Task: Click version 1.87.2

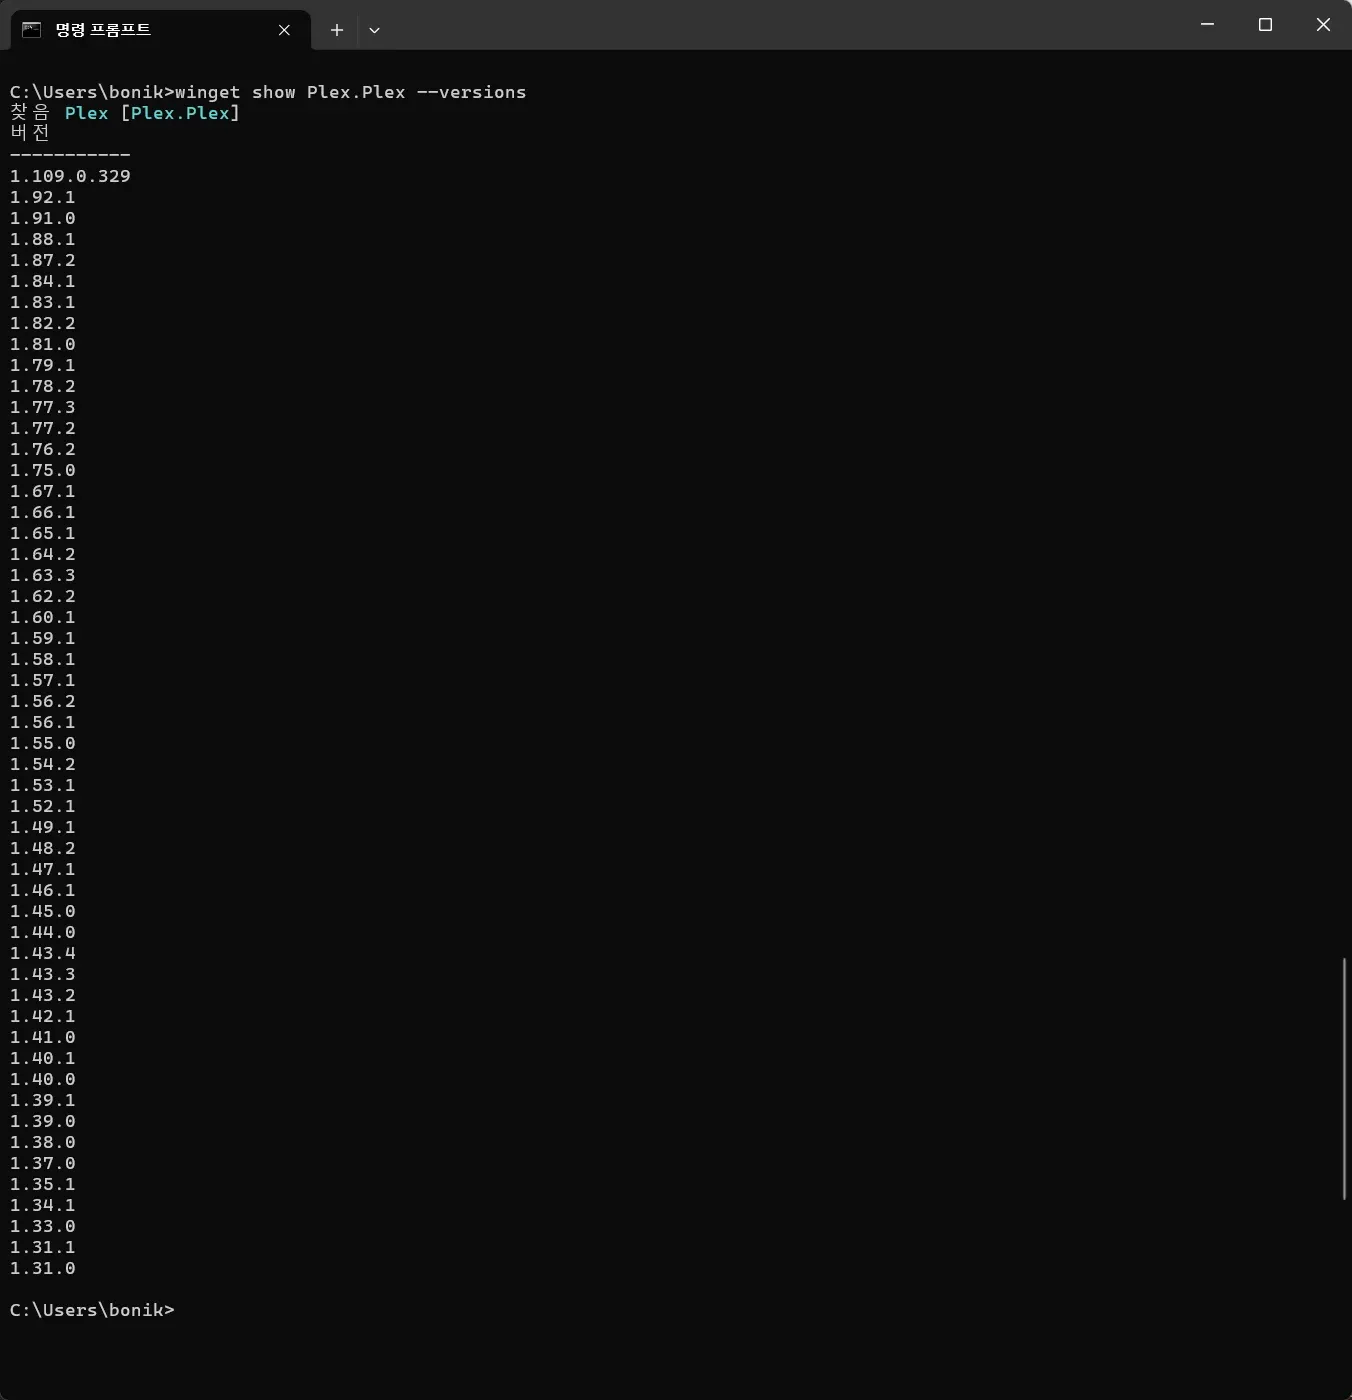Action: pyautogui.click(x=43, y=260)
